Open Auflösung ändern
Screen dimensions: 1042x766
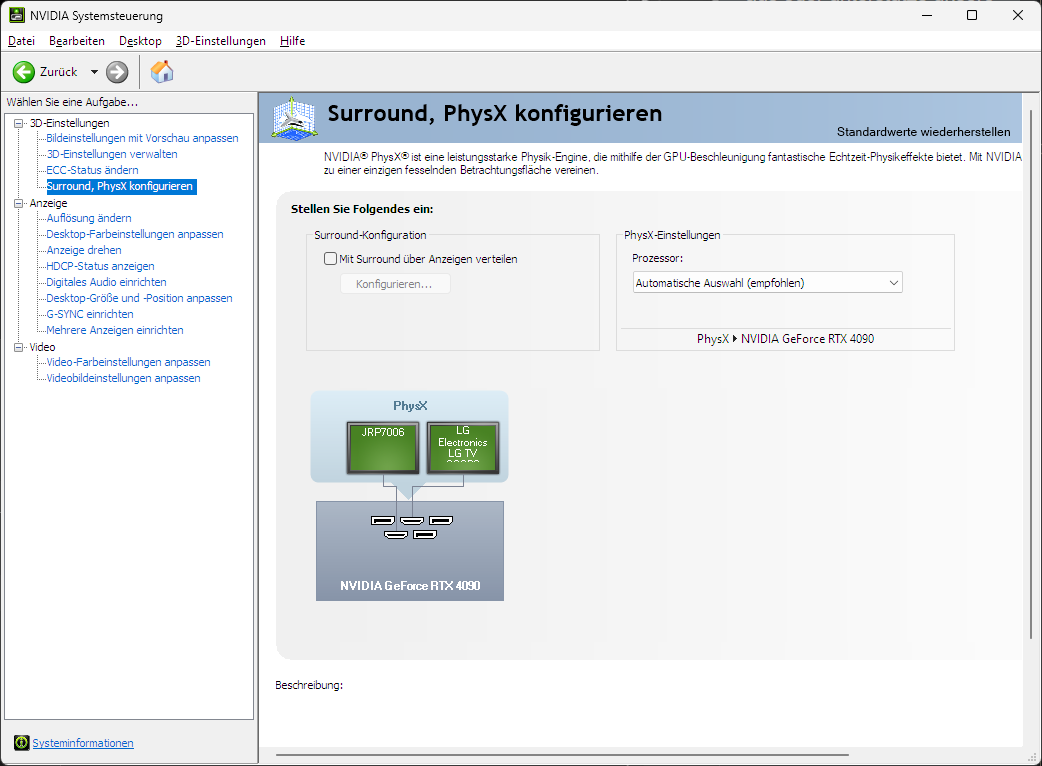click(89, 218)
